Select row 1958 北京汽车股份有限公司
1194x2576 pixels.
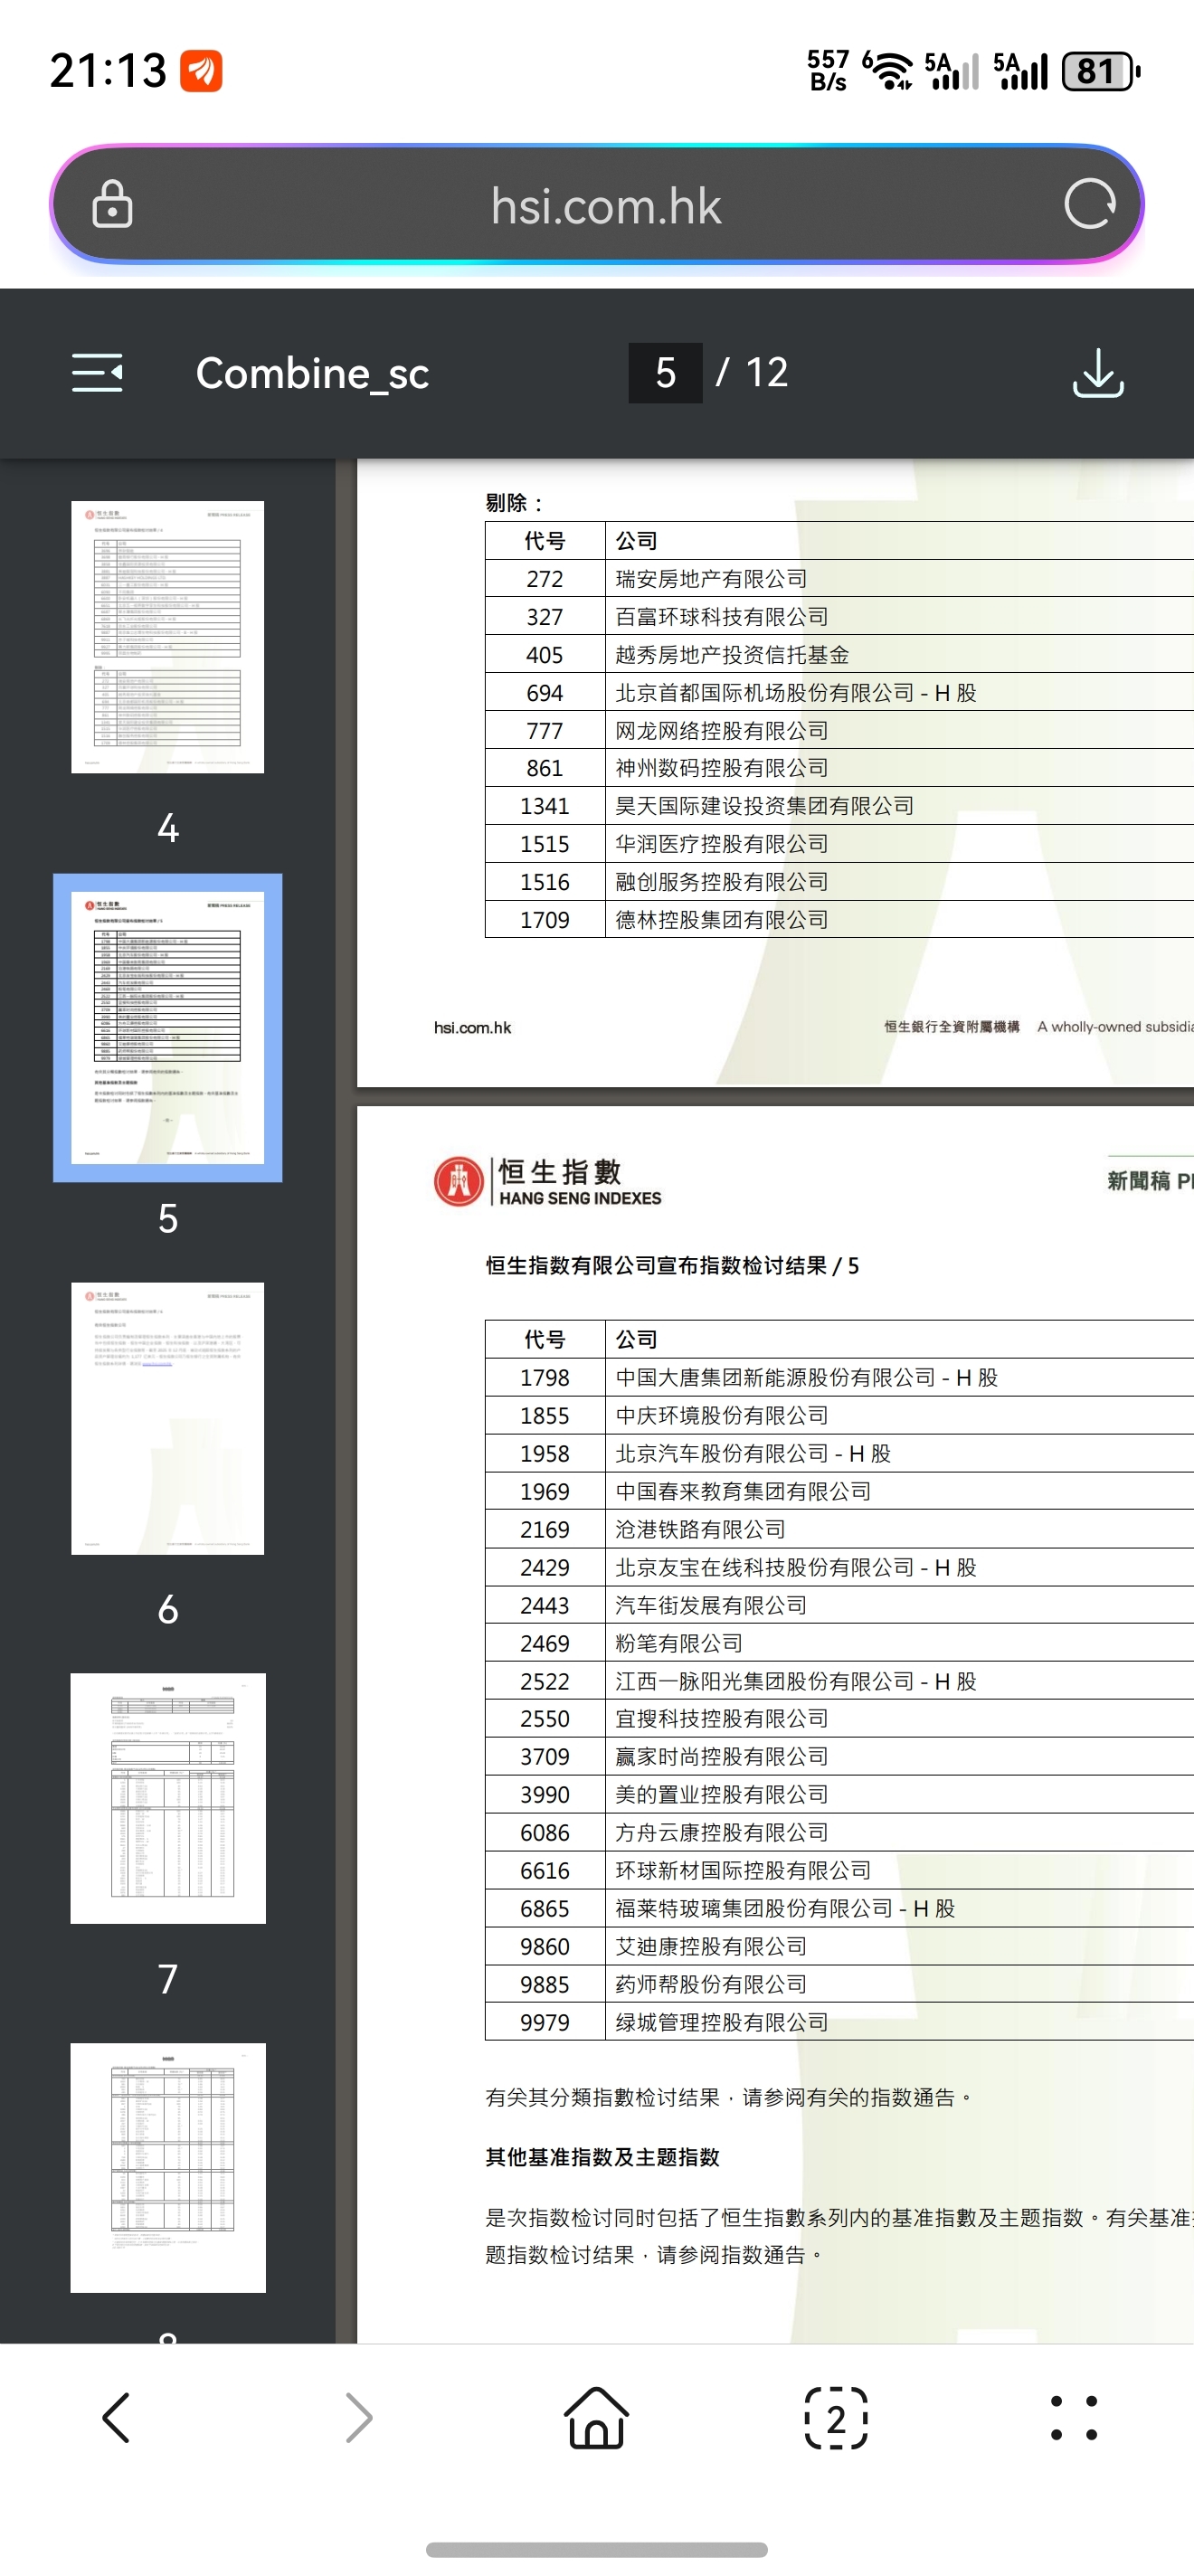pyautogui.click(x=839, y=1454)
